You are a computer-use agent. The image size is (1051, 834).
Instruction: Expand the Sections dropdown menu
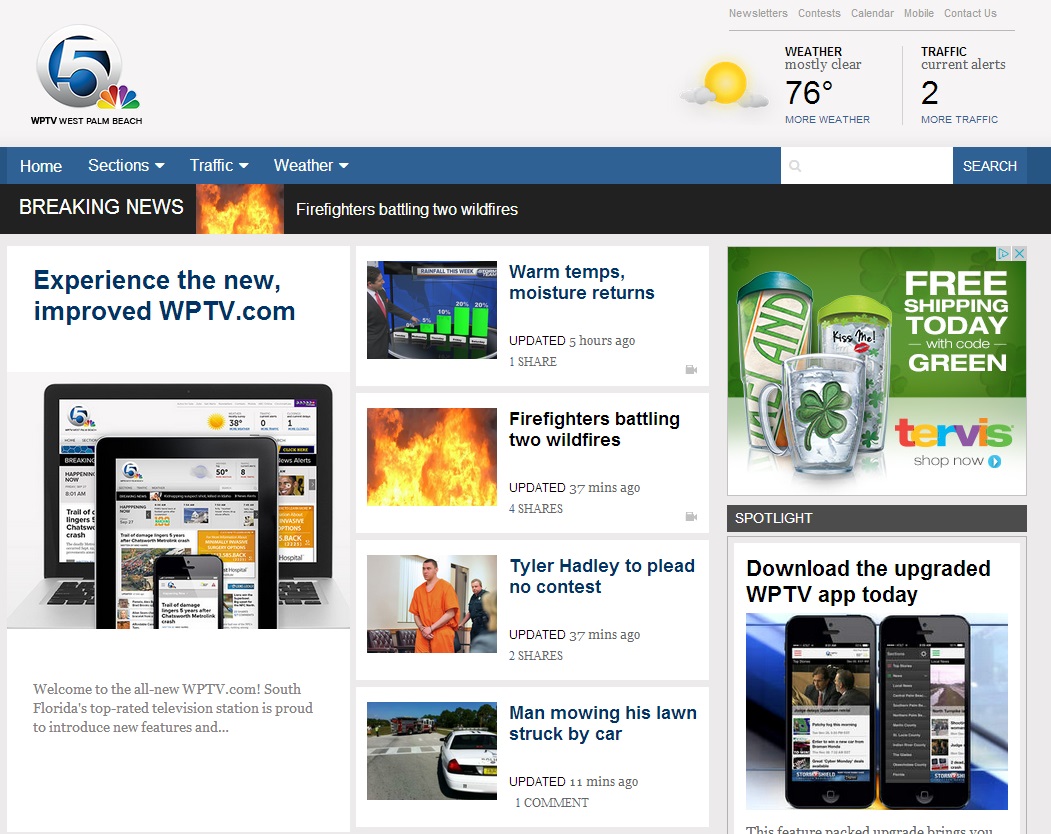tap(126, 166)
